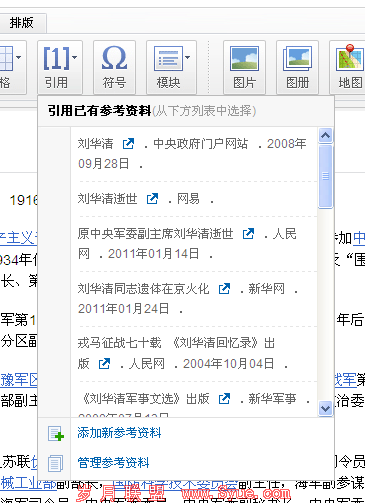365x503 pixels.
Task: Click 添加新参考资料 link
Action: [119, 433]
